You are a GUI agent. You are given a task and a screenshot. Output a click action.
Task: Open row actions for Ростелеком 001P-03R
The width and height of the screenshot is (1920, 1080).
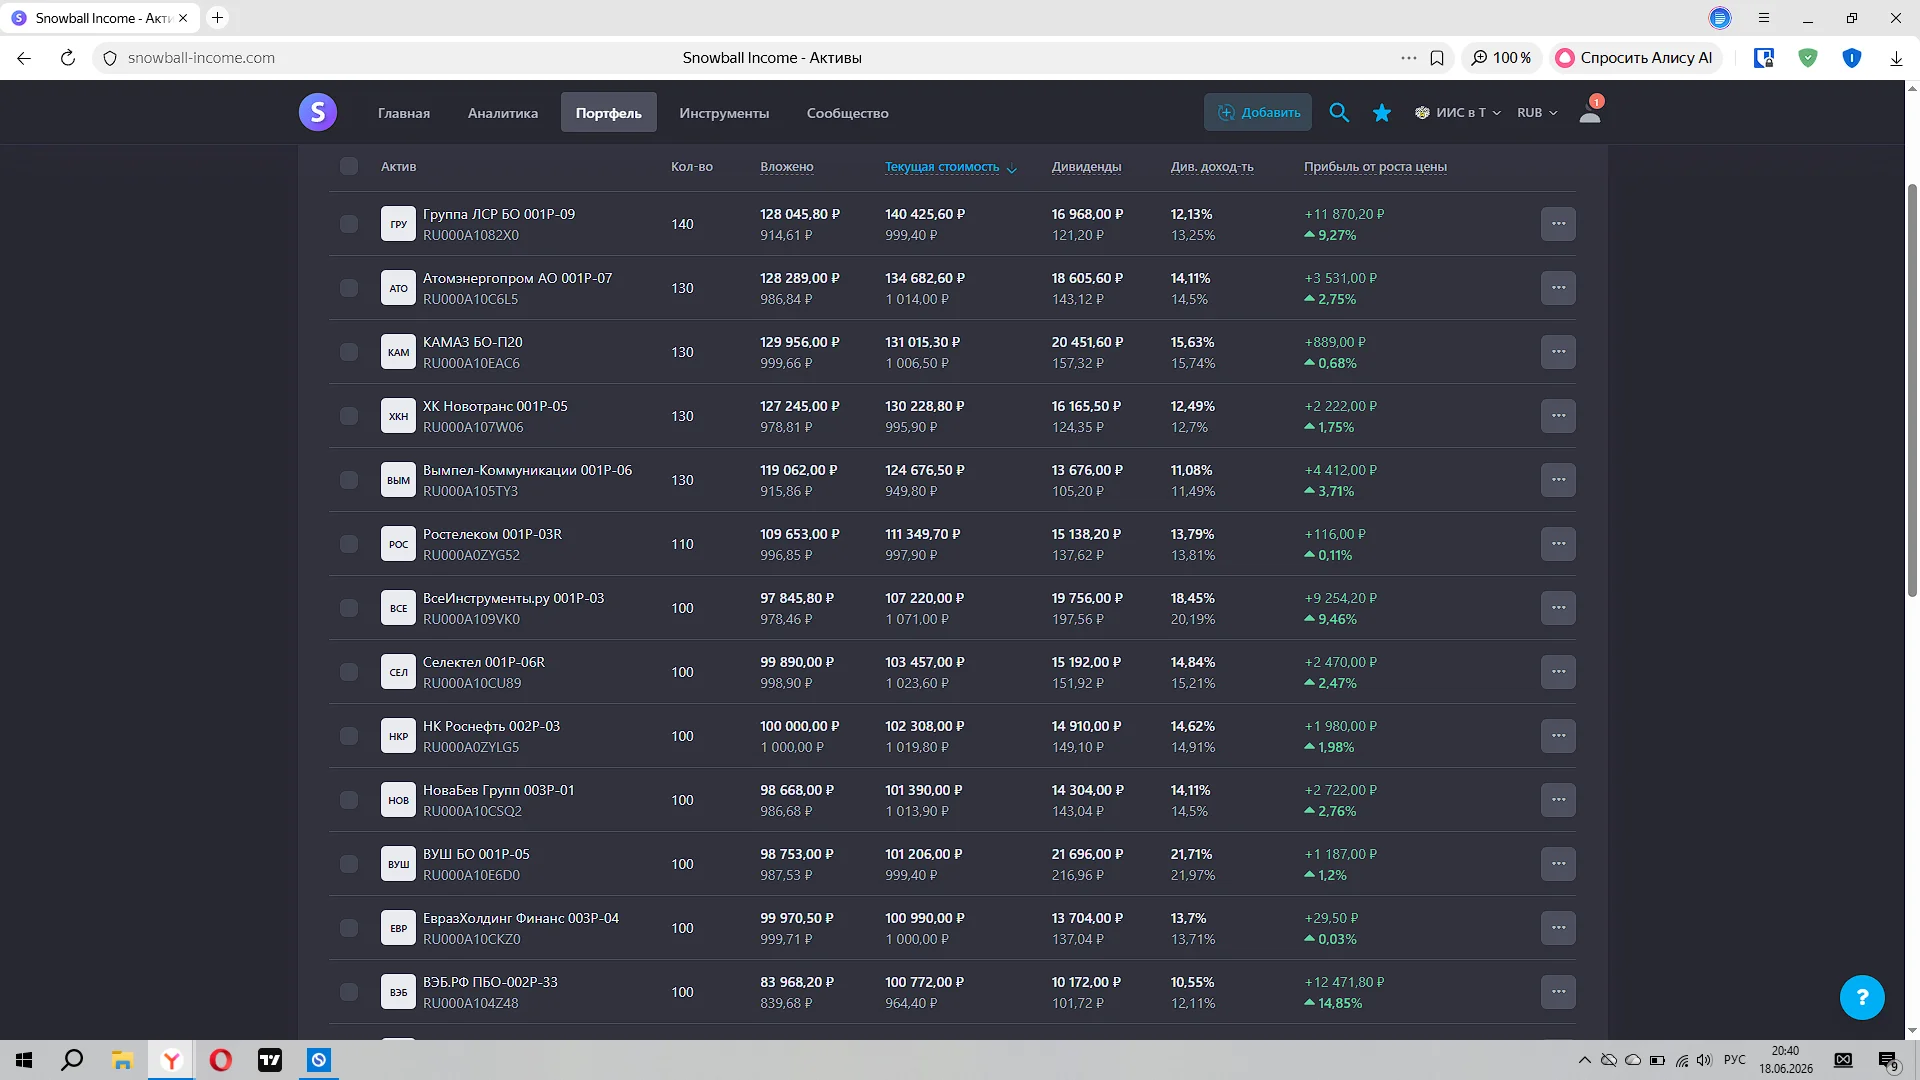pyautogui.click(x=1558, y=544)
